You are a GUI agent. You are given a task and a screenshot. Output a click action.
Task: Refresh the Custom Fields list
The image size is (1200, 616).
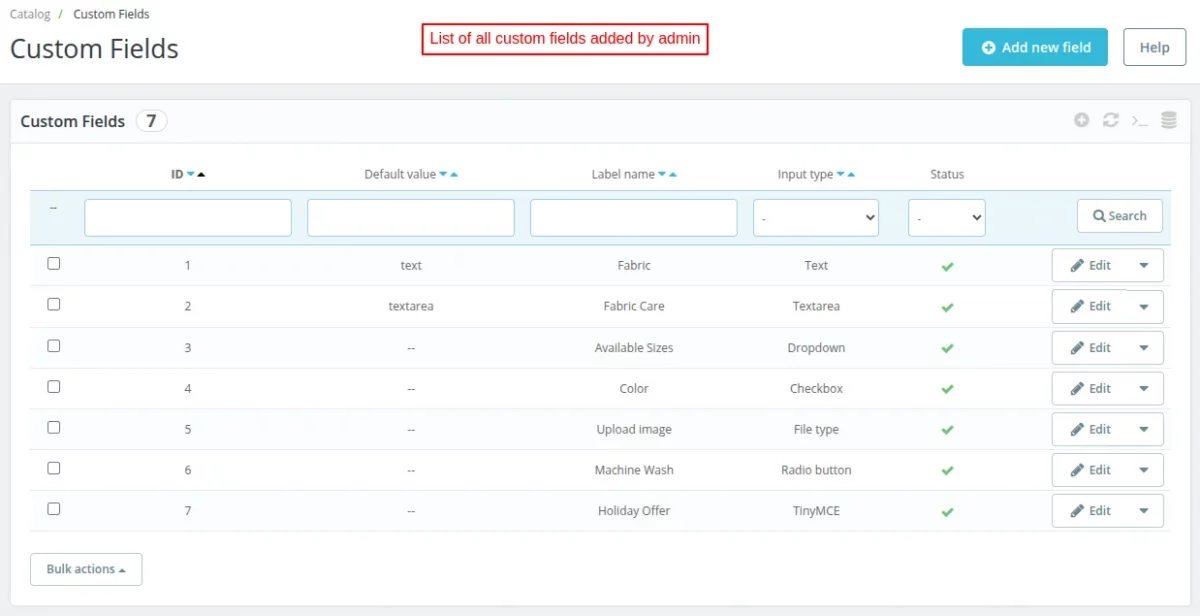click(x=1110, y=120)
